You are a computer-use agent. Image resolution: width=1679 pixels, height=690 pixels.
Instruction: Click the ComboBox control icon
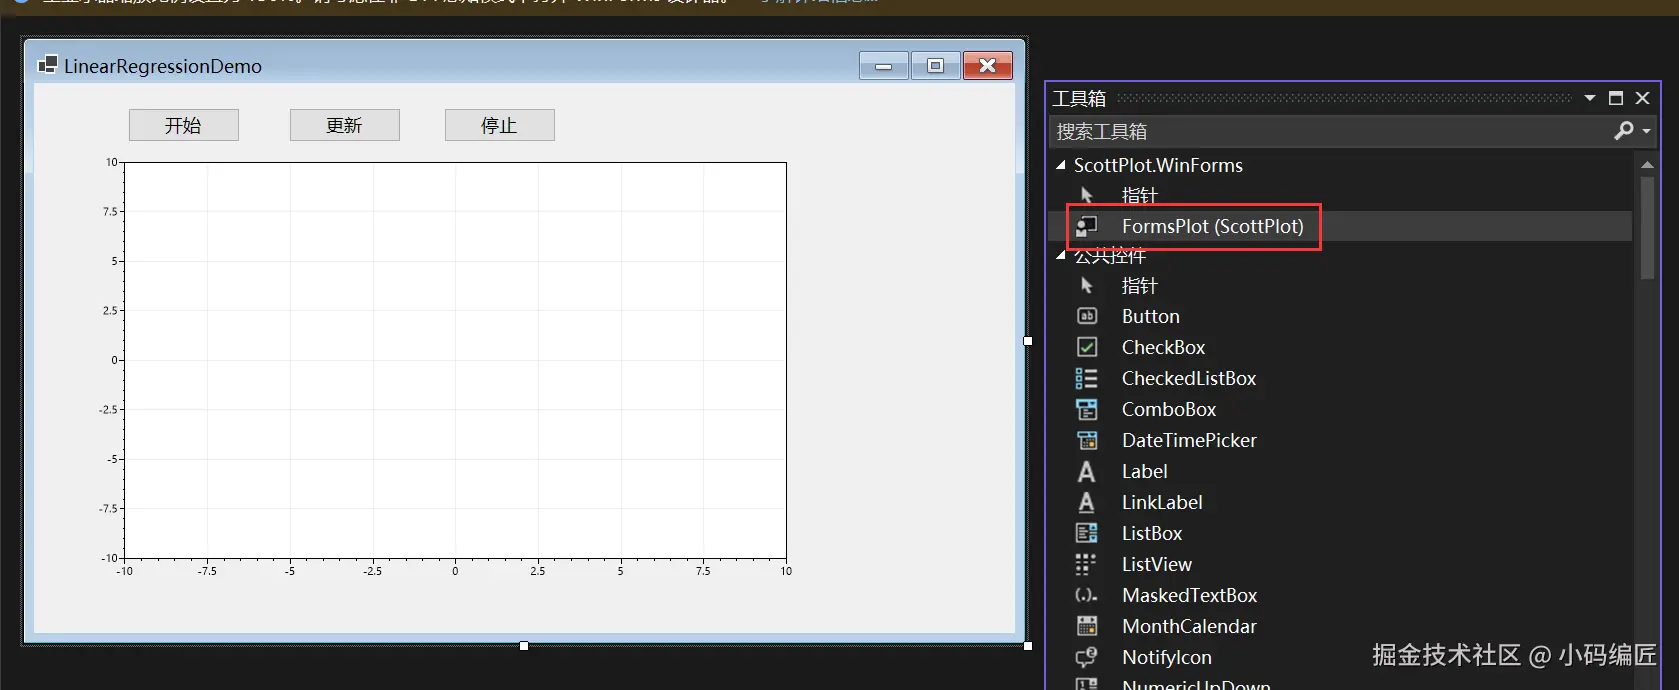[1087, 409]
